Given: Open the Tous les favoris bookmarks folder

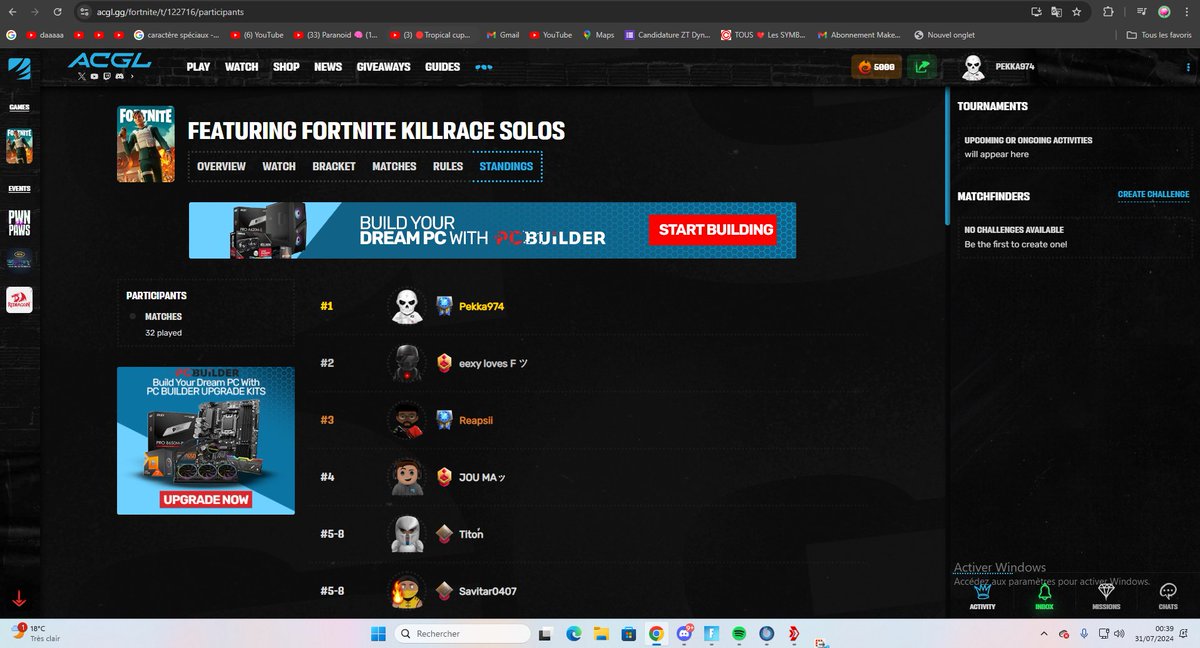Looking at the screenshot, I should (x=1159, y=34).
